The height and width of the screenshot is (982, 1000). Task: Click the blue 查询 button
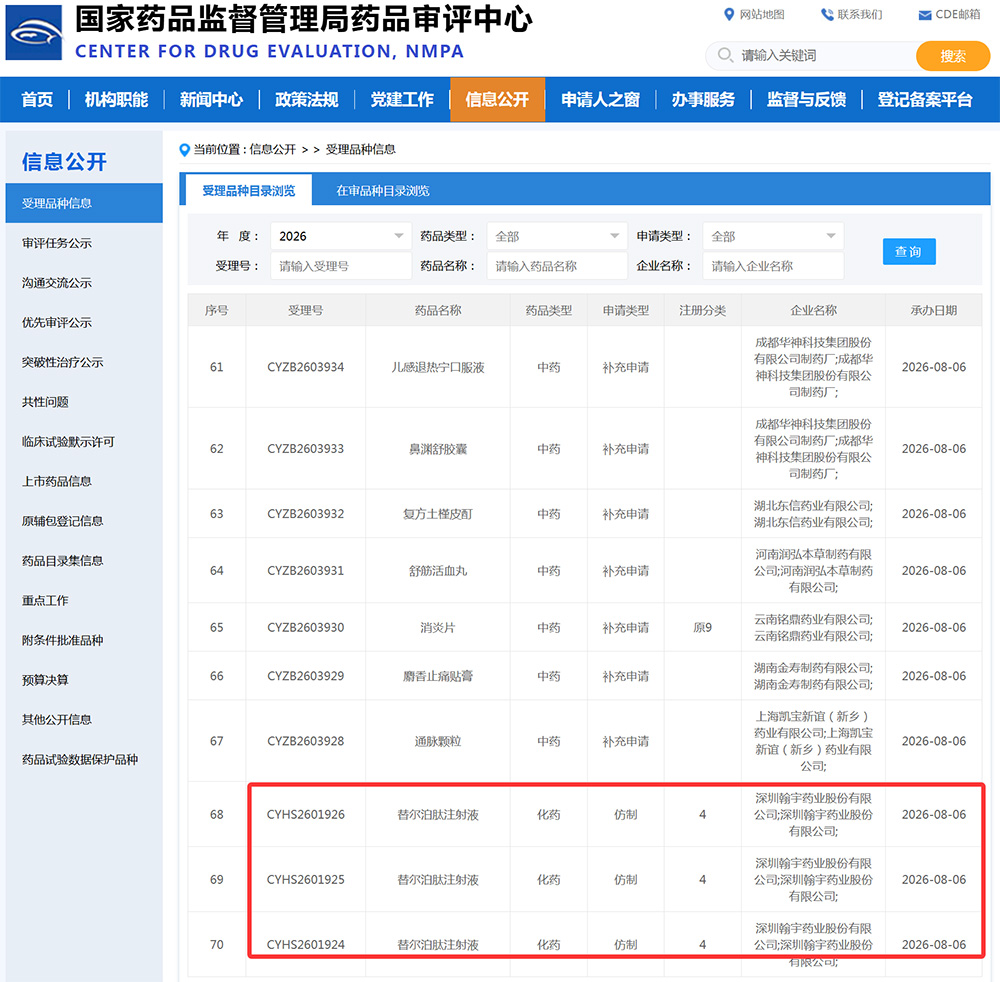point(909,251)
